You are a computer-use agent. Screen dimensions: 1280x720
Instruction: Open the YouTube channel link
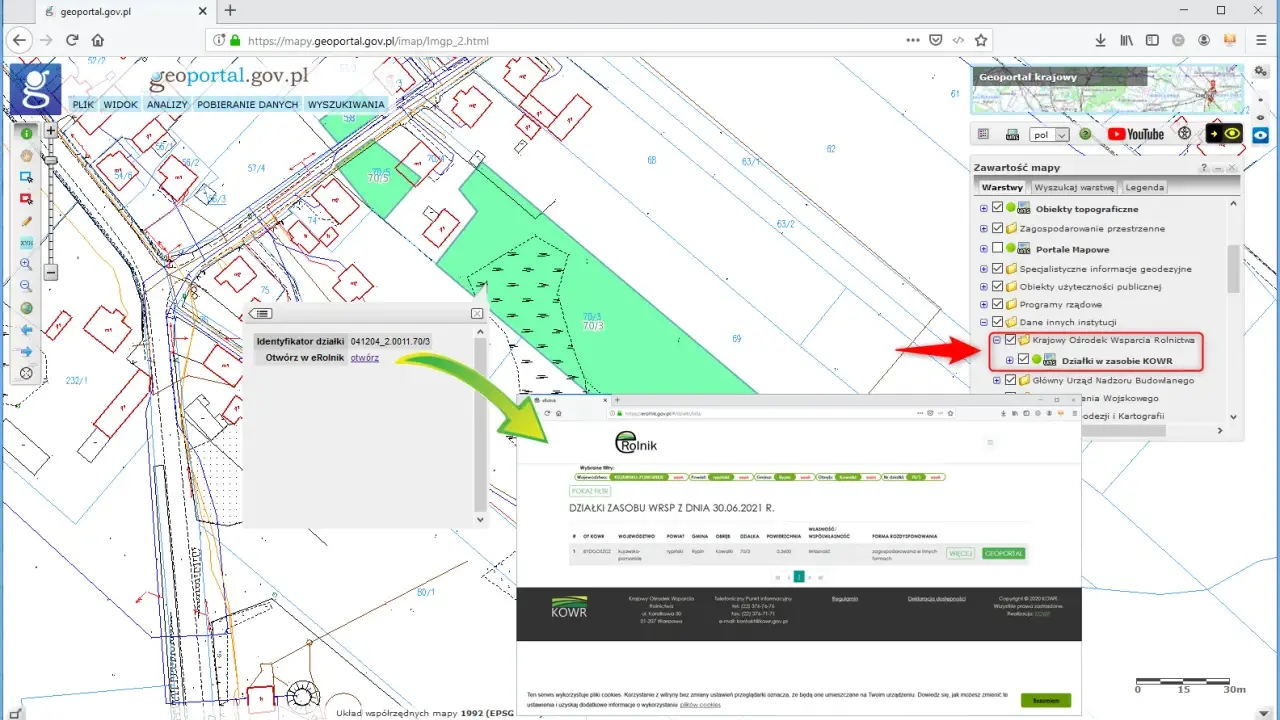pos(1135,134)
